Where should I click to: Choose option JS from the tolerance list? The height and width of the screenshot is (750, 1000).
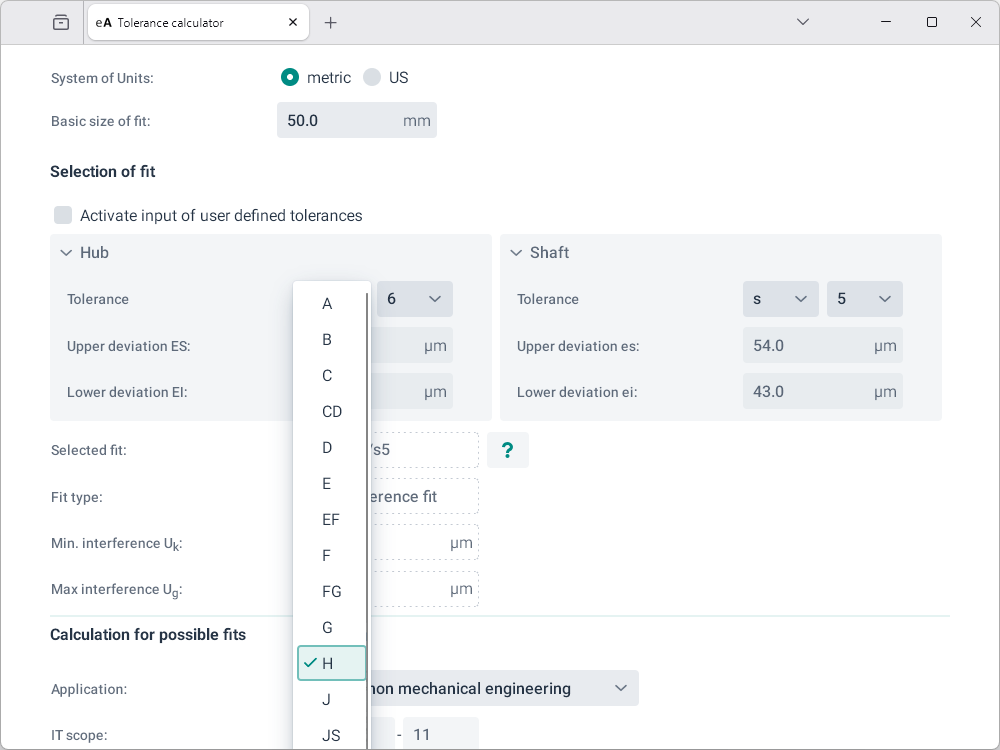point(331,735)
